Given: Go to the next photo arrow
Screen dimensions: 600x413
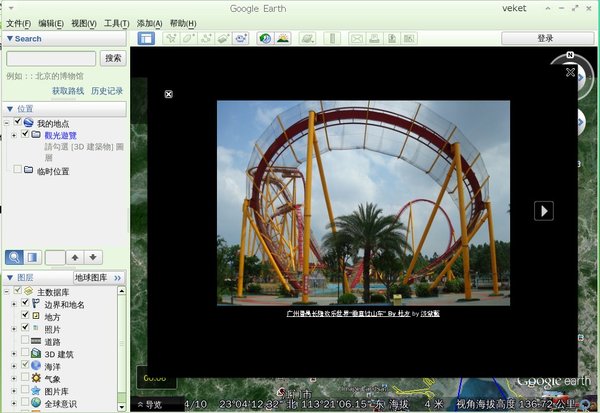Looking at the screenshot, I should (543, 210).
